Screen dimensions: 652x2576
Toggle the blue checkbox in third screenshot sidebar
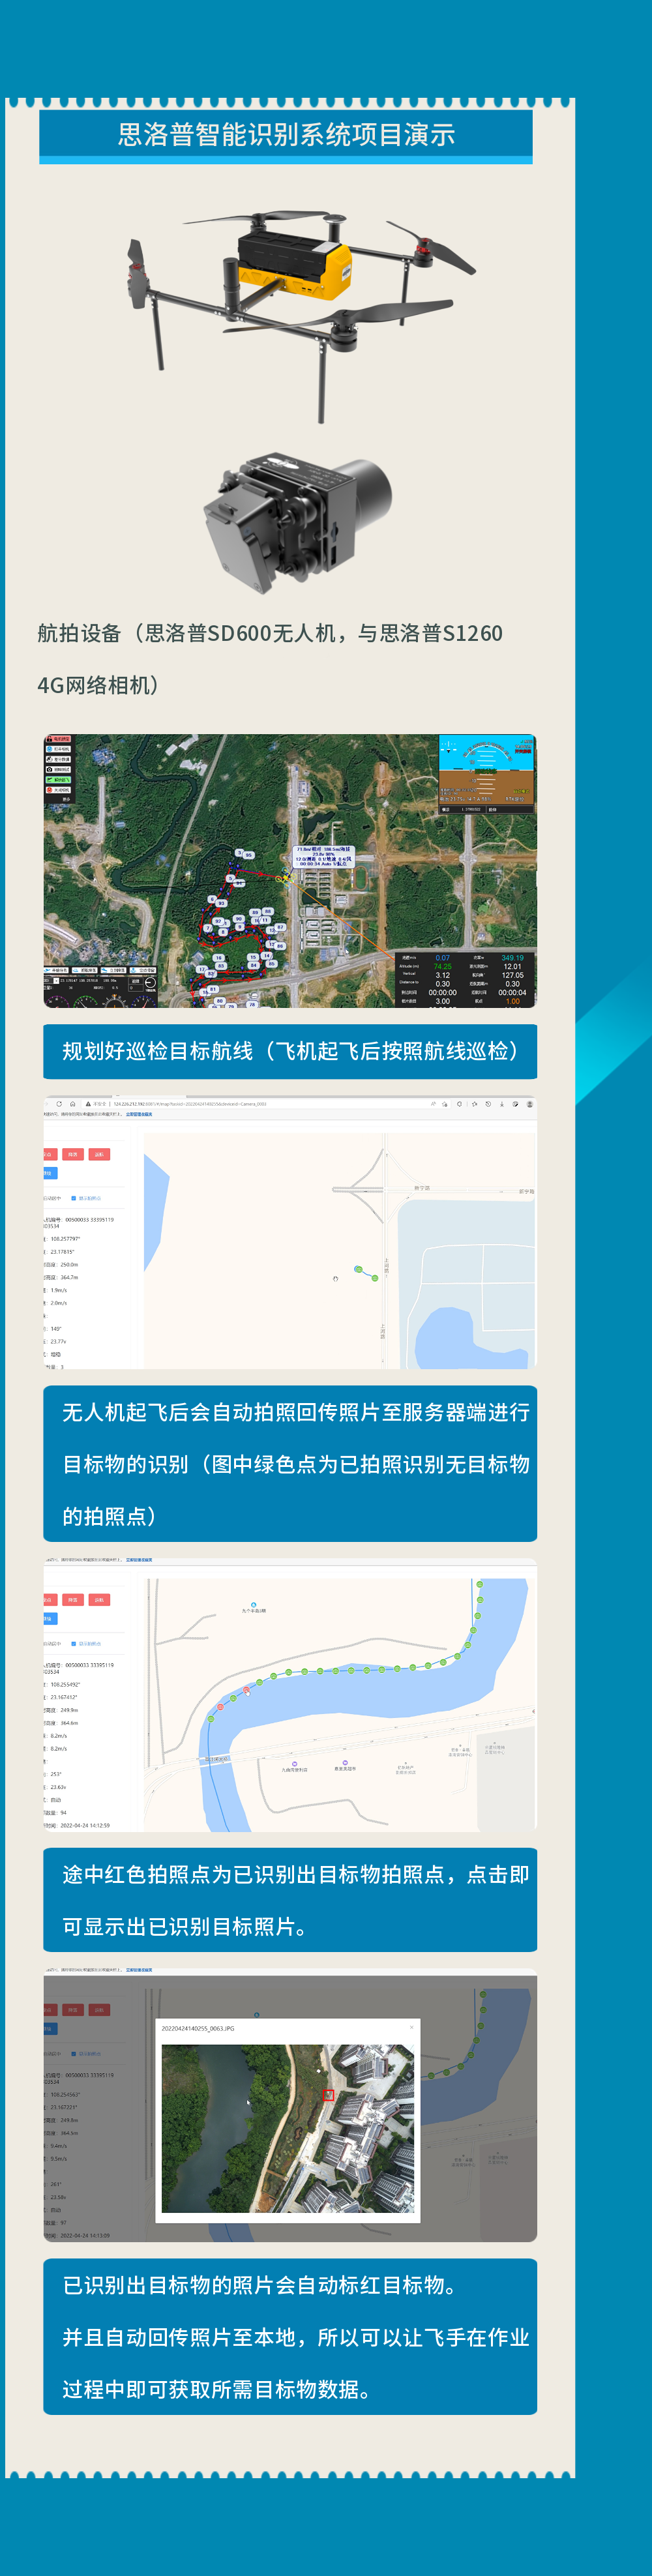point(74,1643)
